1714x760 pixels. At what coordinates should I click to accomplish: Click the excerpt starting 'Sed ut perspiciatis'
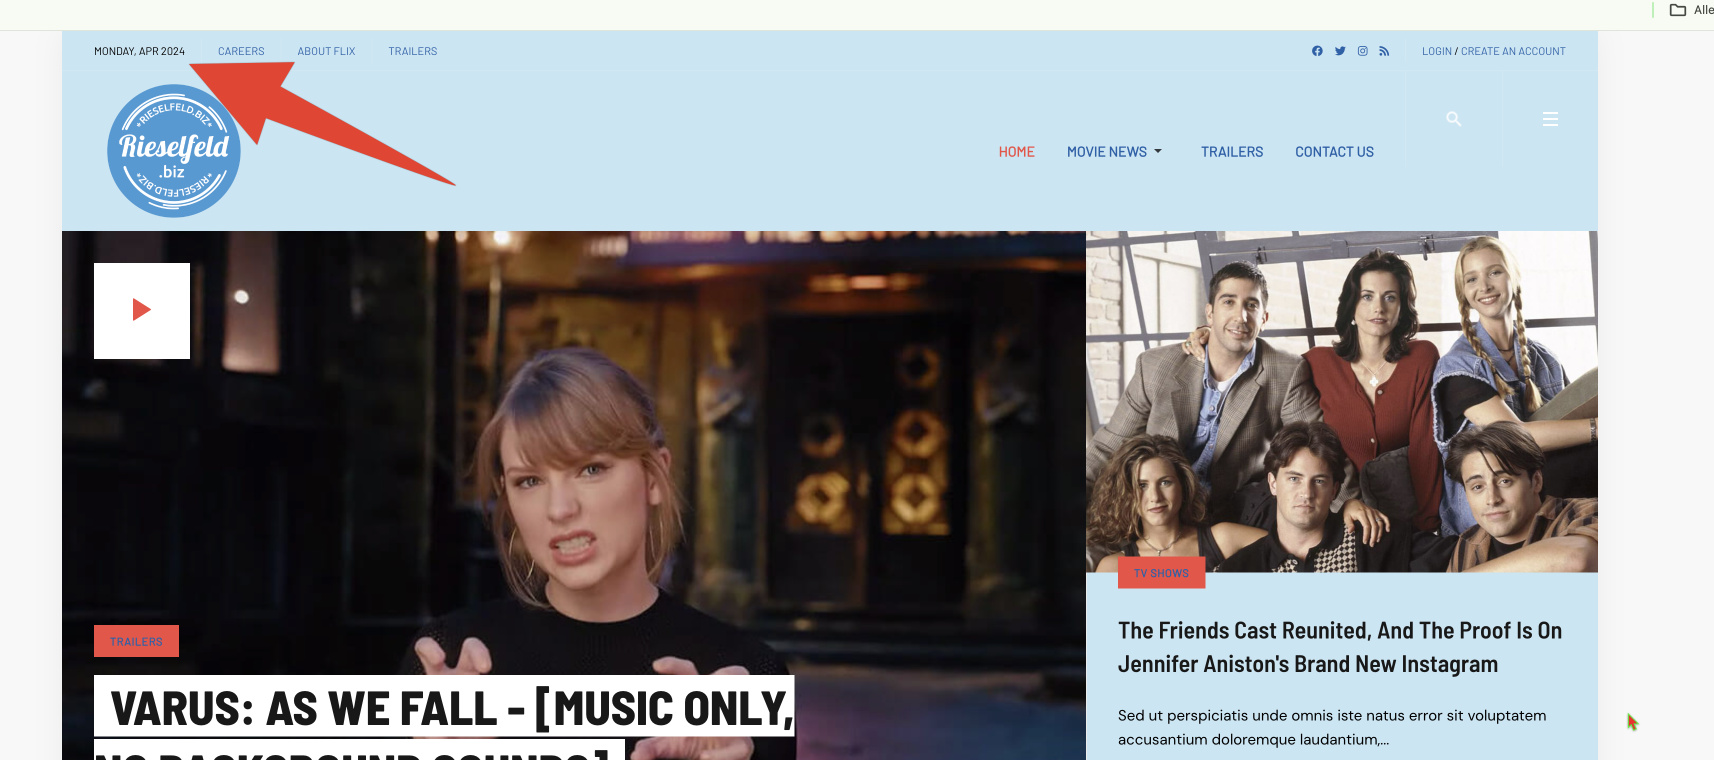(x=1332, y=727)
